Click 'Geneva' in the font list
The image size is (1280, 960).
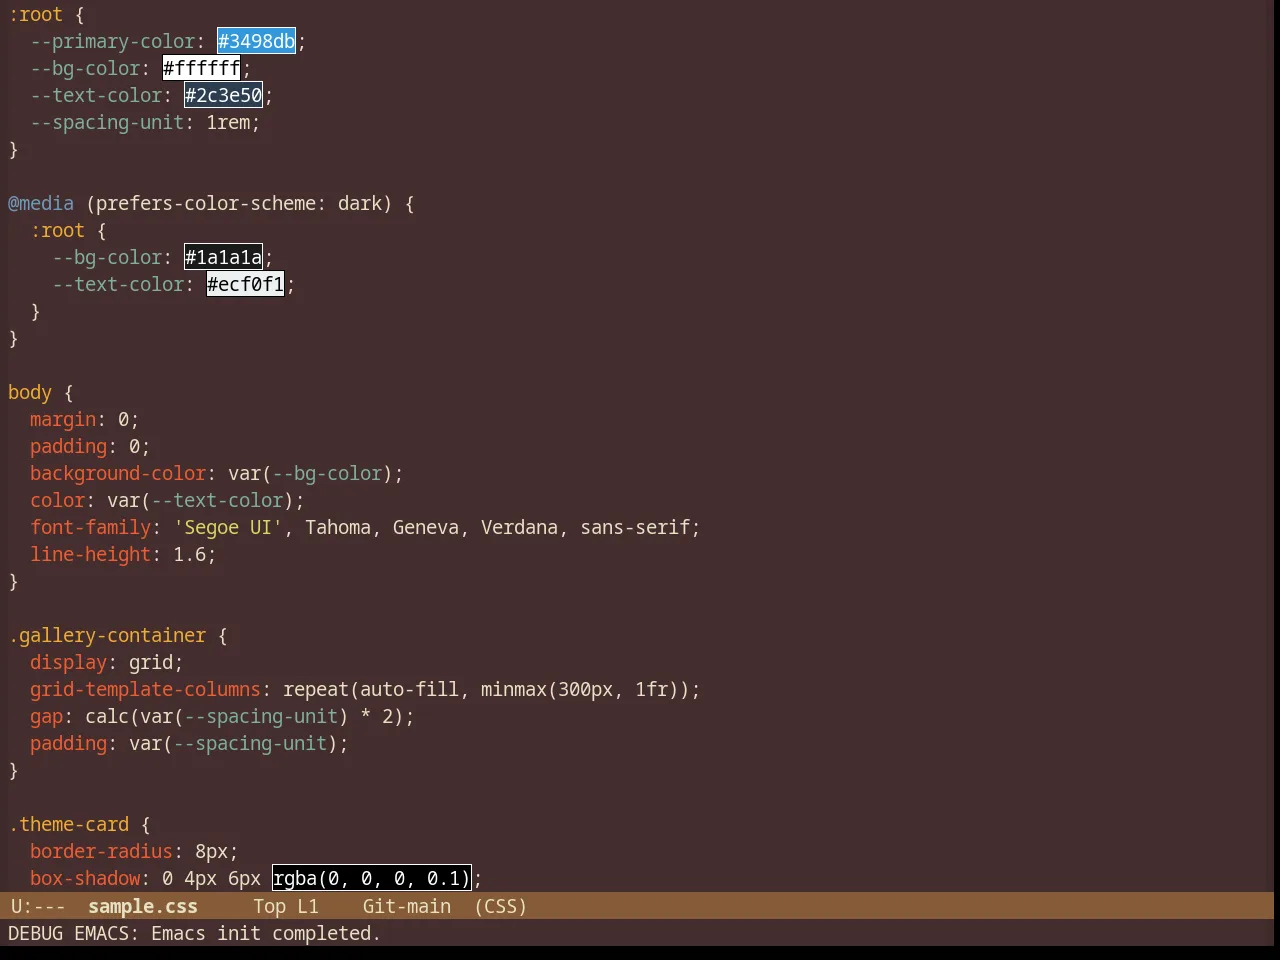click(426, 527)
